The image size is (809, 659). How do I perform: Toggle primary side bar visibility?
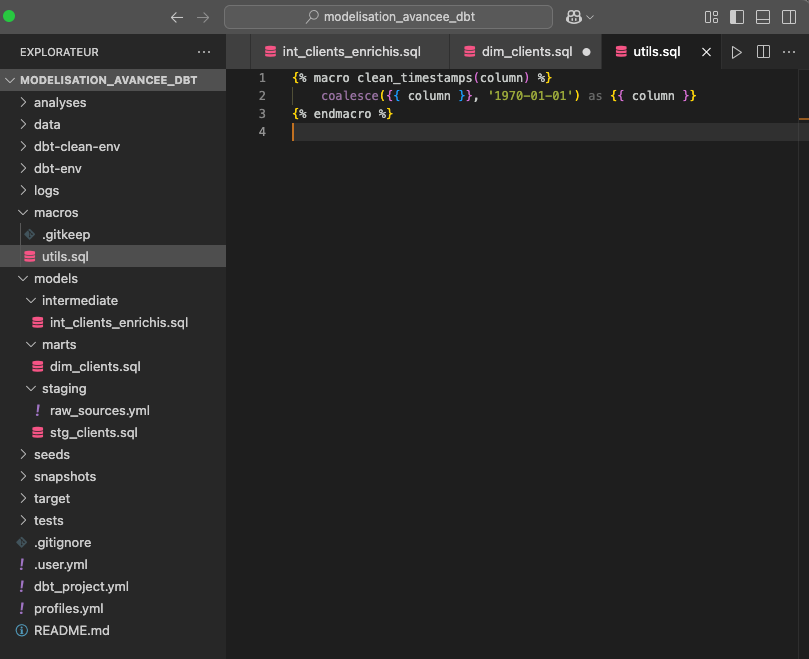[x=737, y=17]
